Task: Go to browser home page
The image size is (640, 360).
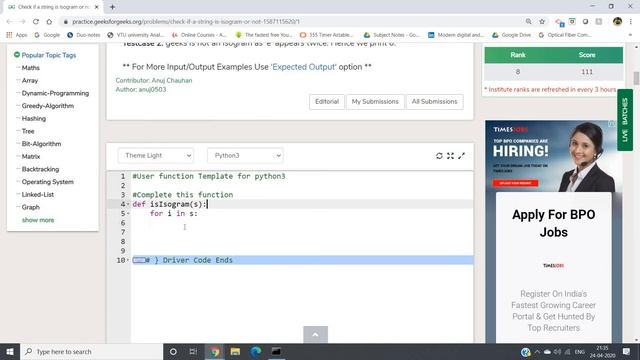Action: pos(49,22)
